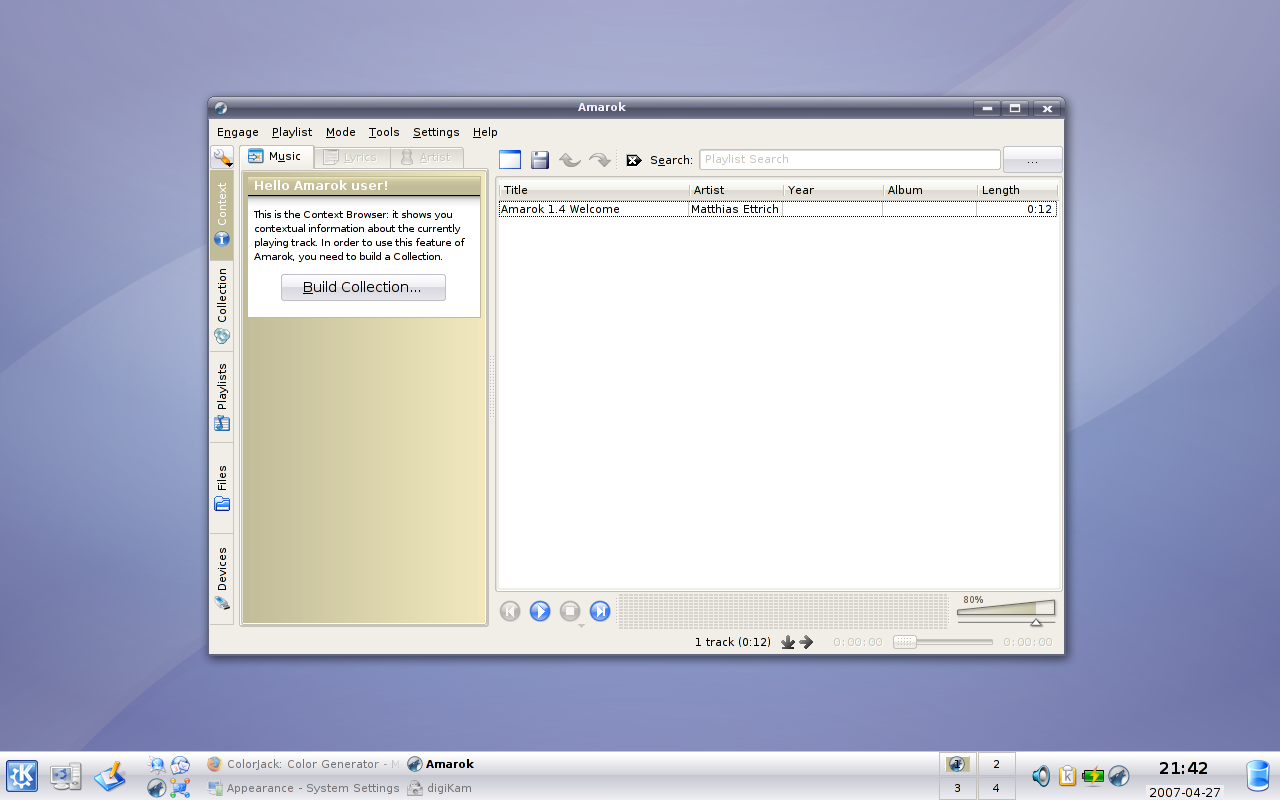Viewport: 1280px width, 800px height.
Task: Open the Files sidebar tab
Action: tap(222, 488)
